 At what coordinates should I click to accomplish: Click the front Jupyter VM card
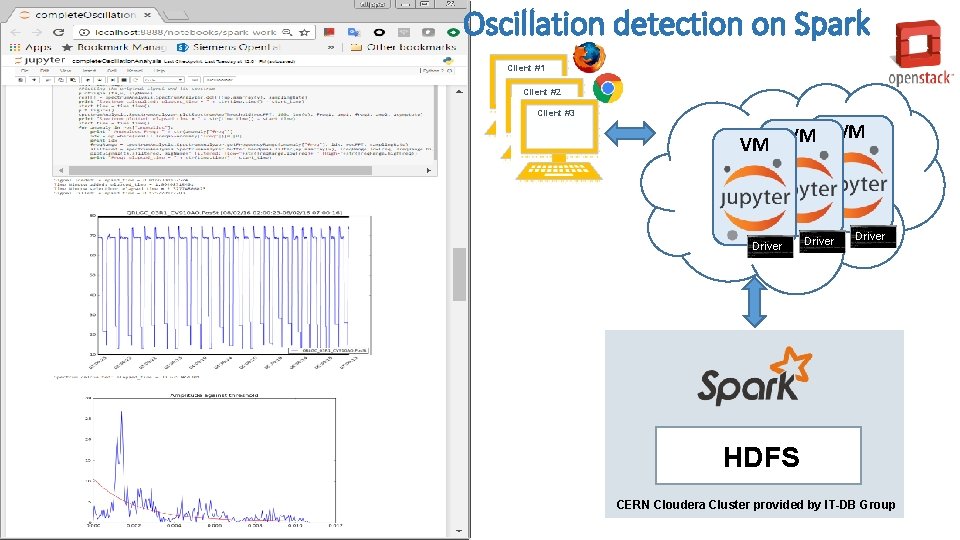[x=754, y=187]
